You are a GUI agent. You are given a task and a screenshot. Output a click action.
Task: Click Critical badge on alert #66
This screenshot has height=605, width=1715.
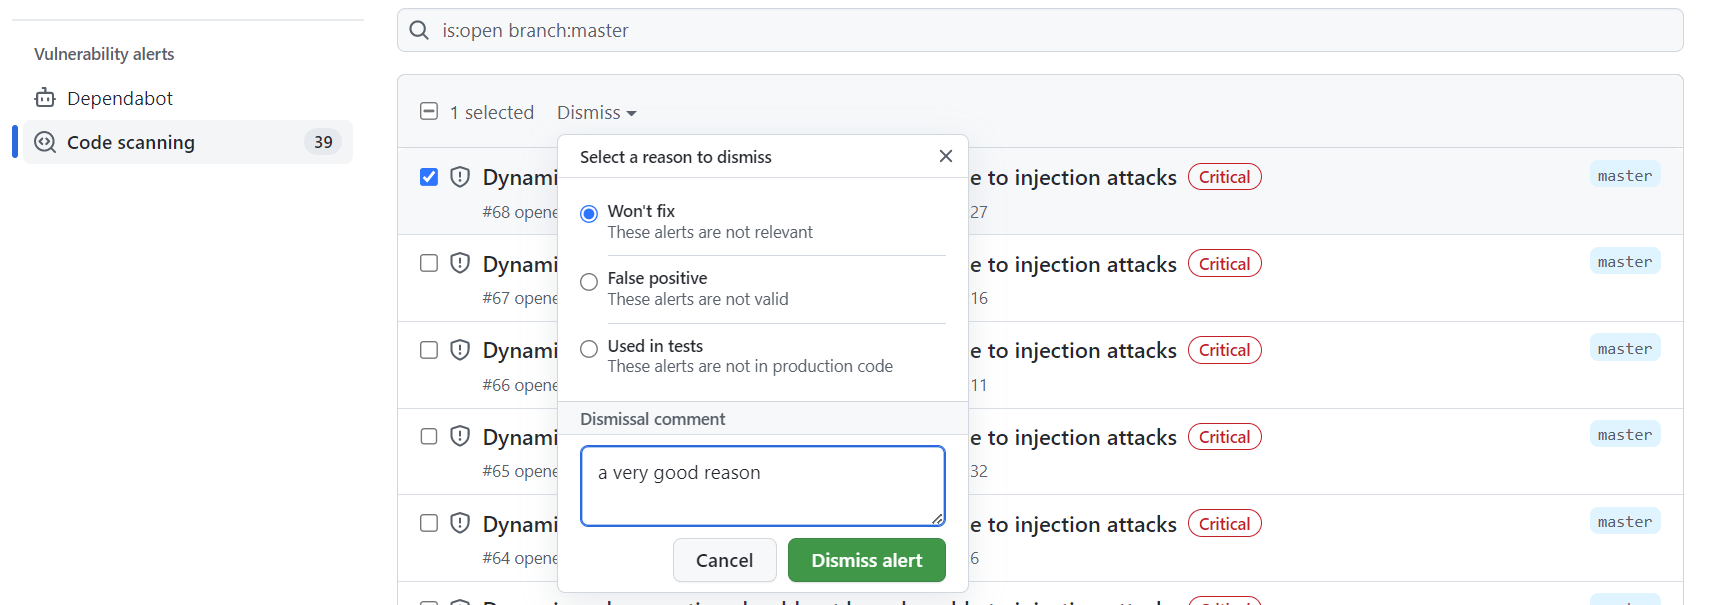tap(1225, 350)
